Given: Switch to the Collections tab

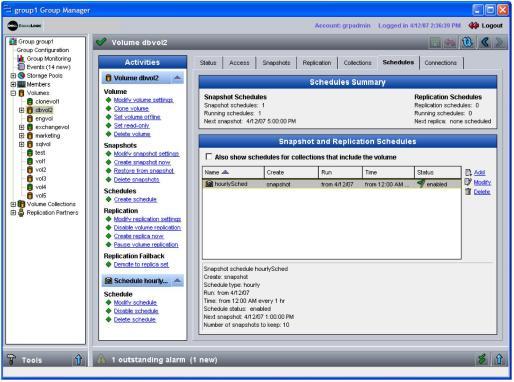Looking at the screenshot, I should pyautogui.click(x=357, y=63).
